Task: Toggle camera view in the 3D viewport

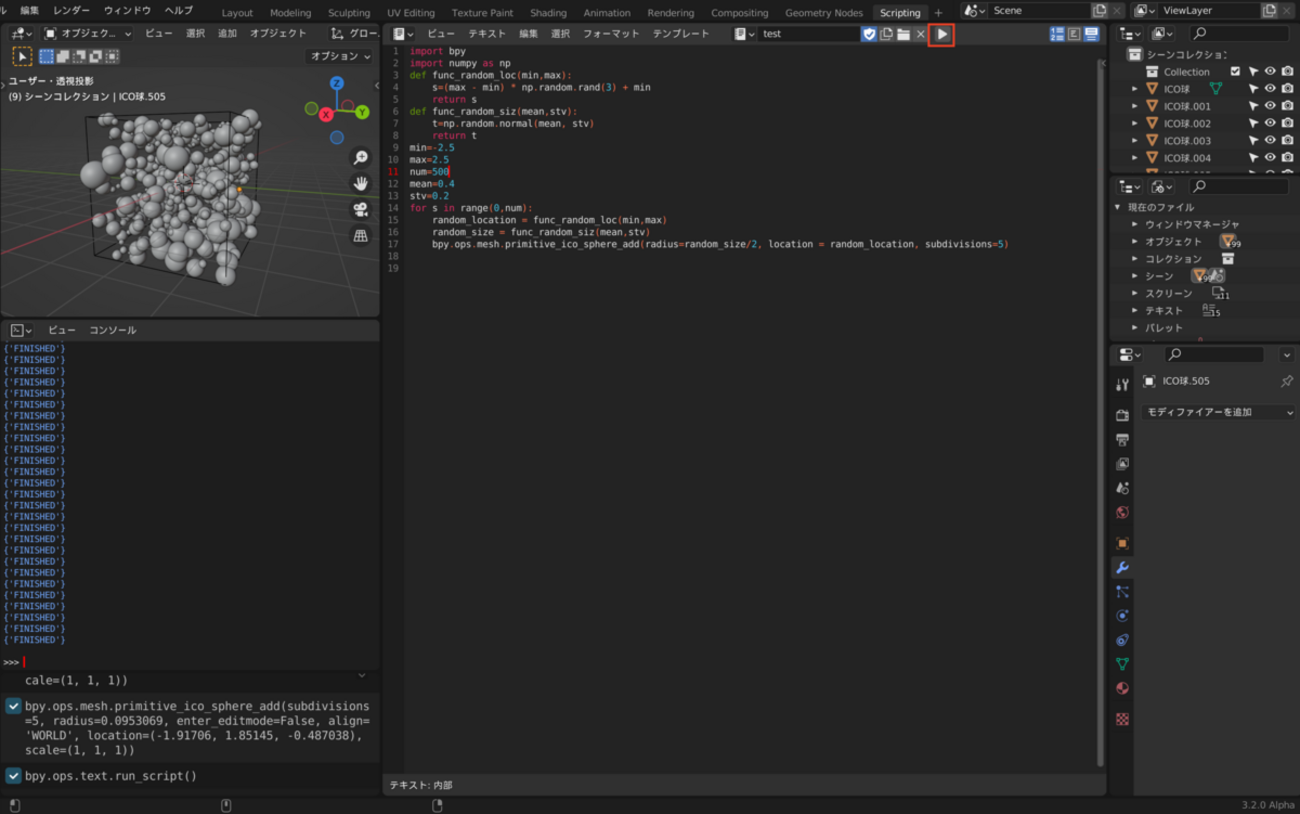Action: pos(360,210)
